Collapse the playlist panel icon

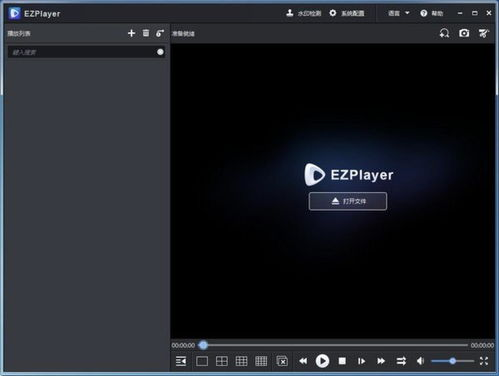tap(181, 361)
